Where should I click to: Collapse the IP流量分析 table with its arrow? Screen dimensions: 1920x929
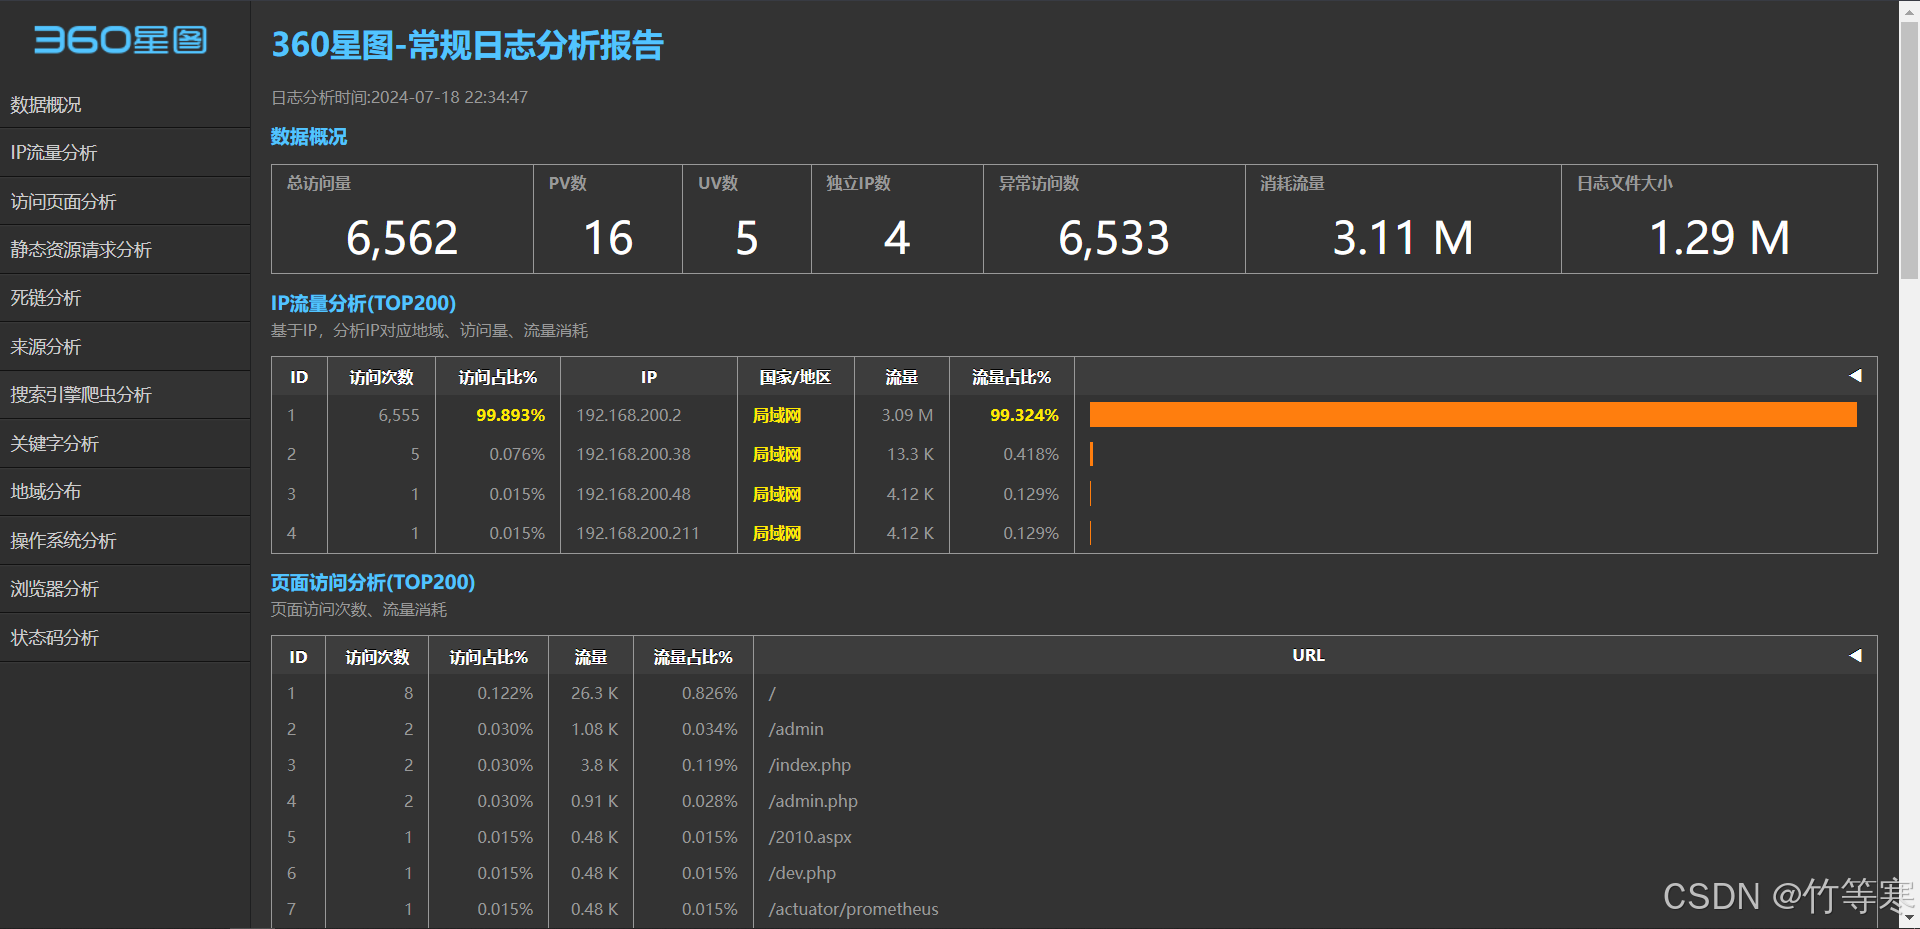point(1855,376)
